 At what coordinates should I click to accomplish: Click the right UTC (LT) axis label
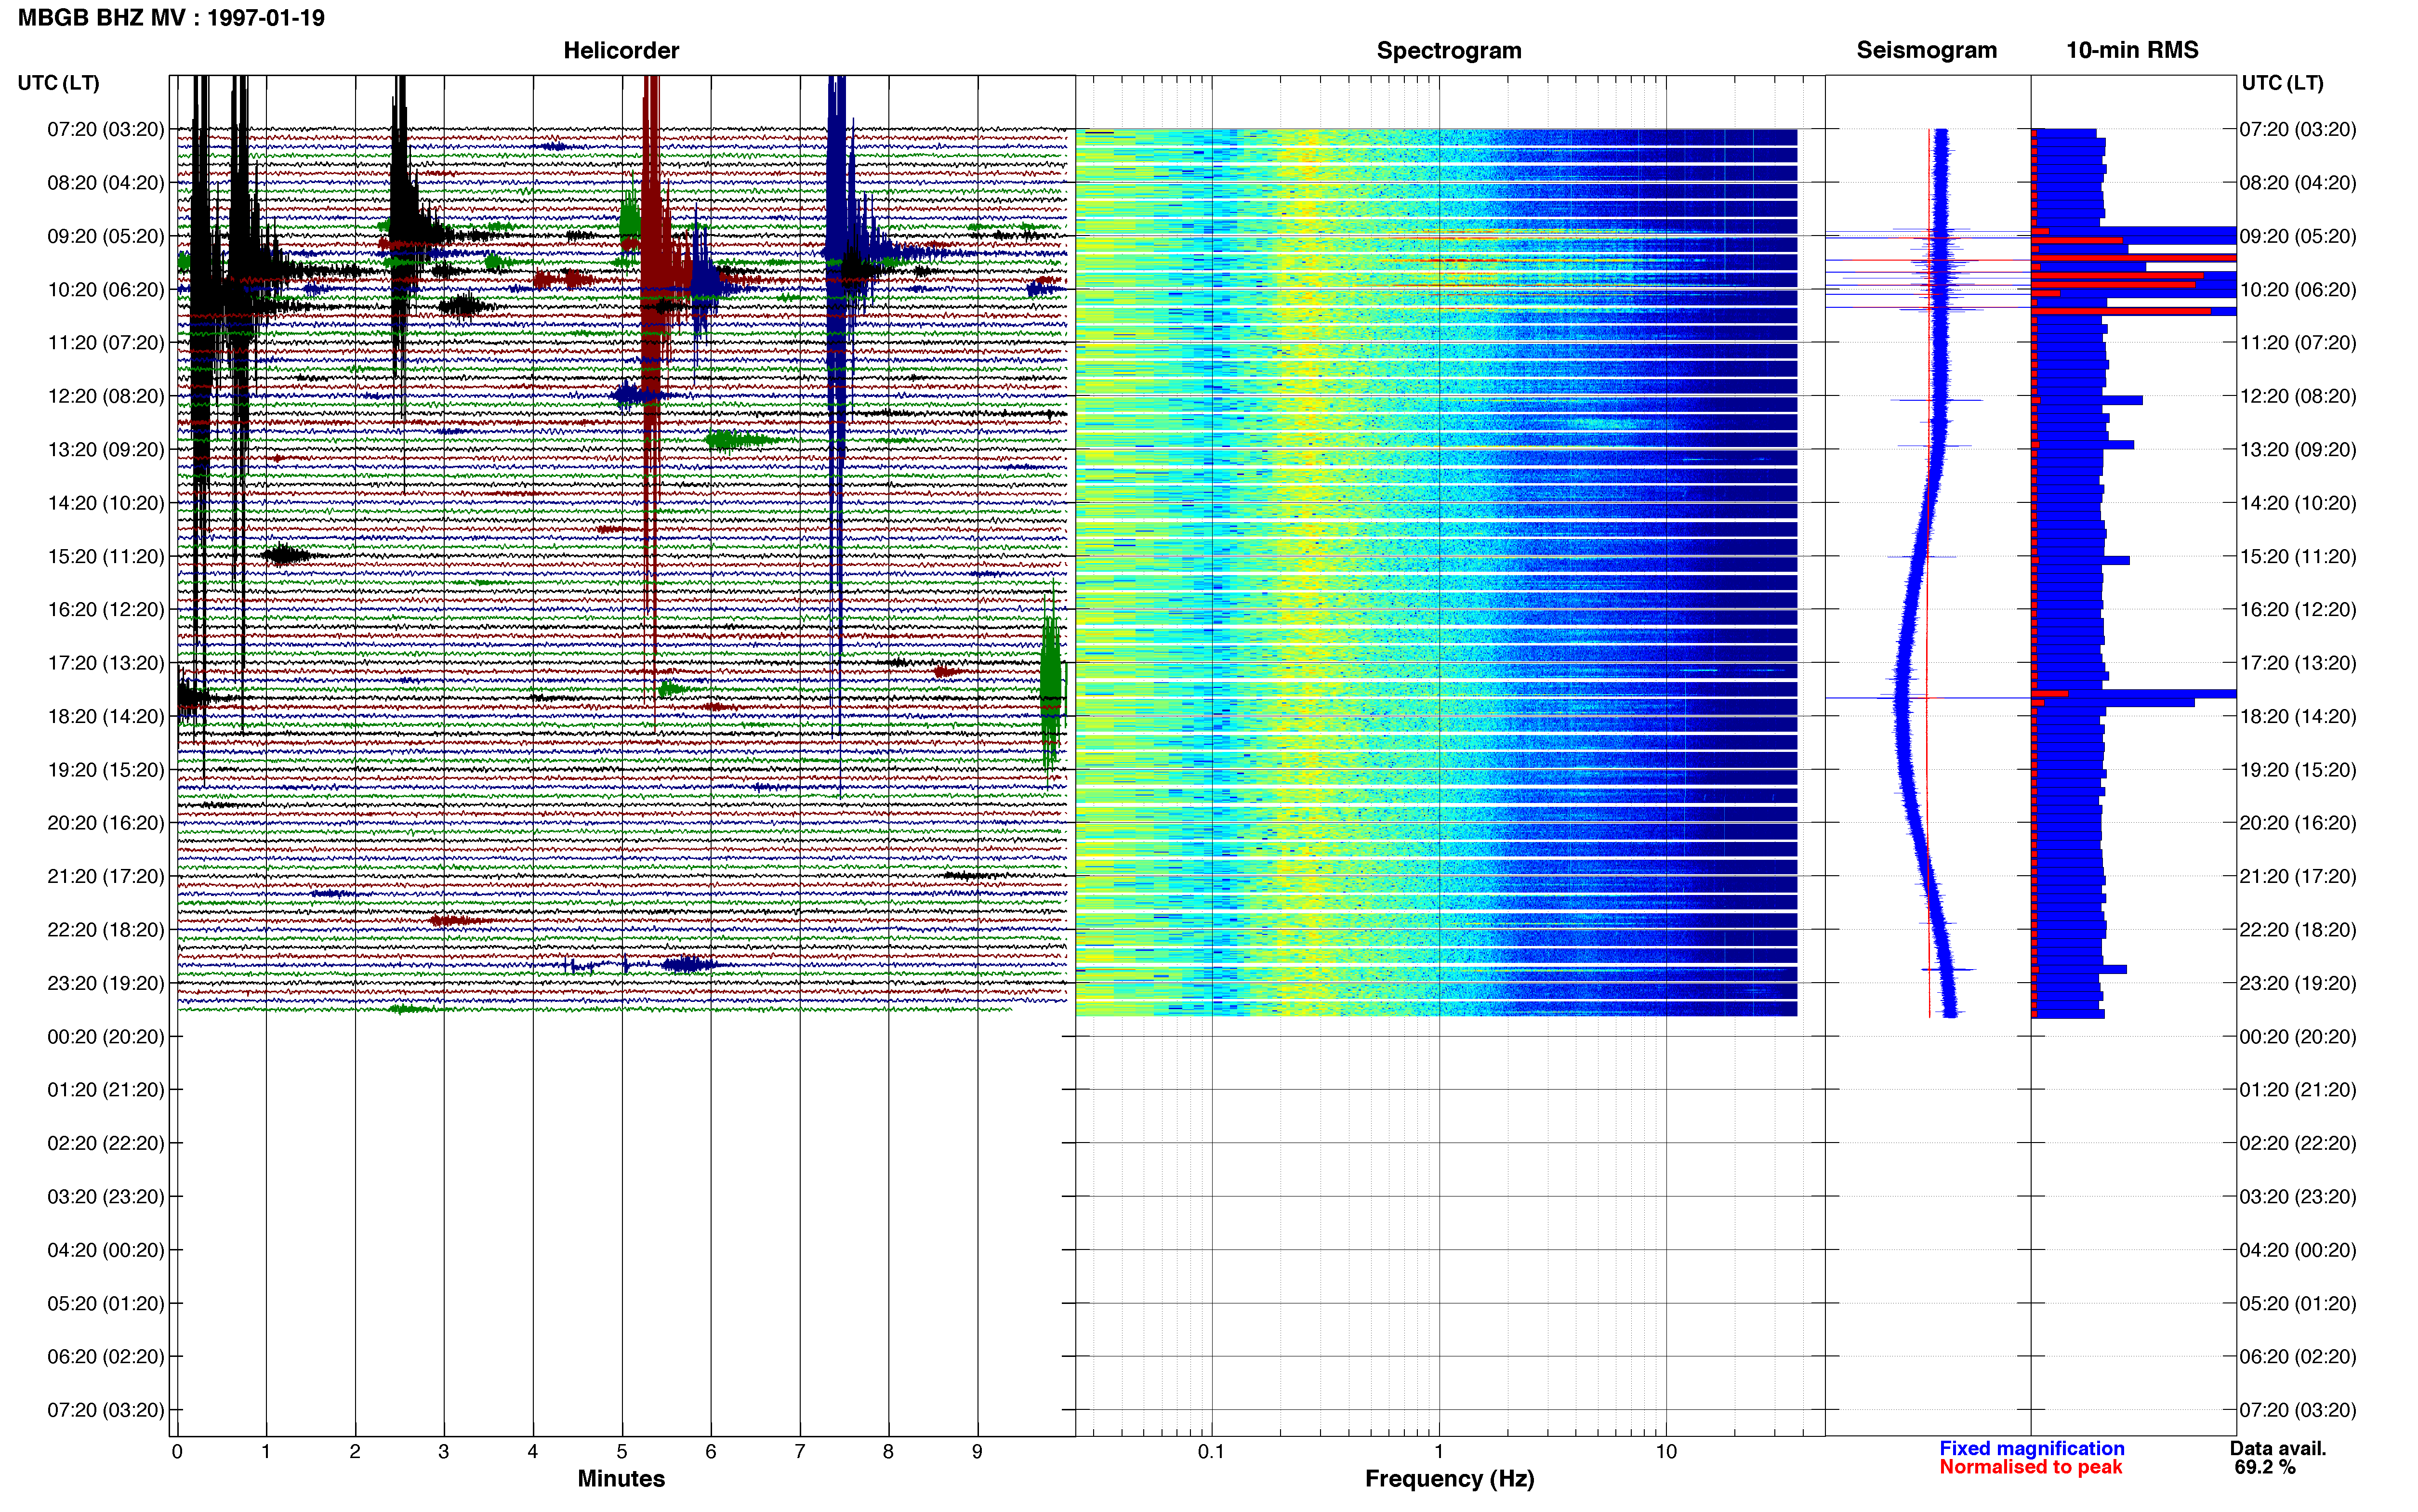coord(2282,83)
